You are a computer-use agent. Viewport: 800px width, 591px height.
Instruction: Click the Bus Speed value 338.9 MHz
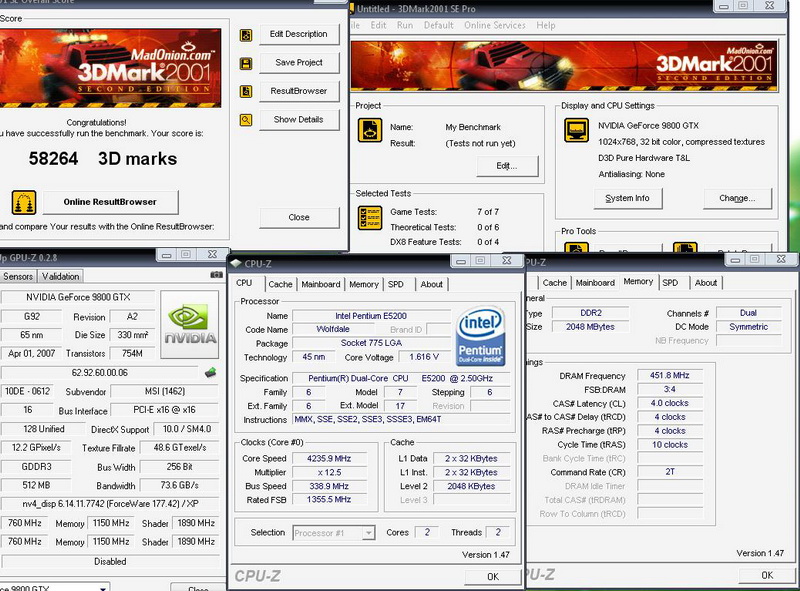[329, 486]
